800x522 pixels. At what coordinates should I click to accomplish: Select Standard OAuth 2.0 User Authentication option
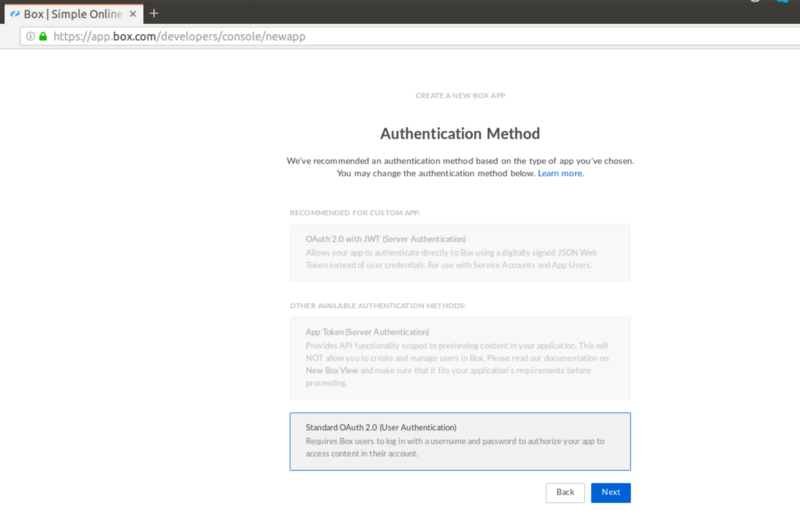click(x=460, y=441)
